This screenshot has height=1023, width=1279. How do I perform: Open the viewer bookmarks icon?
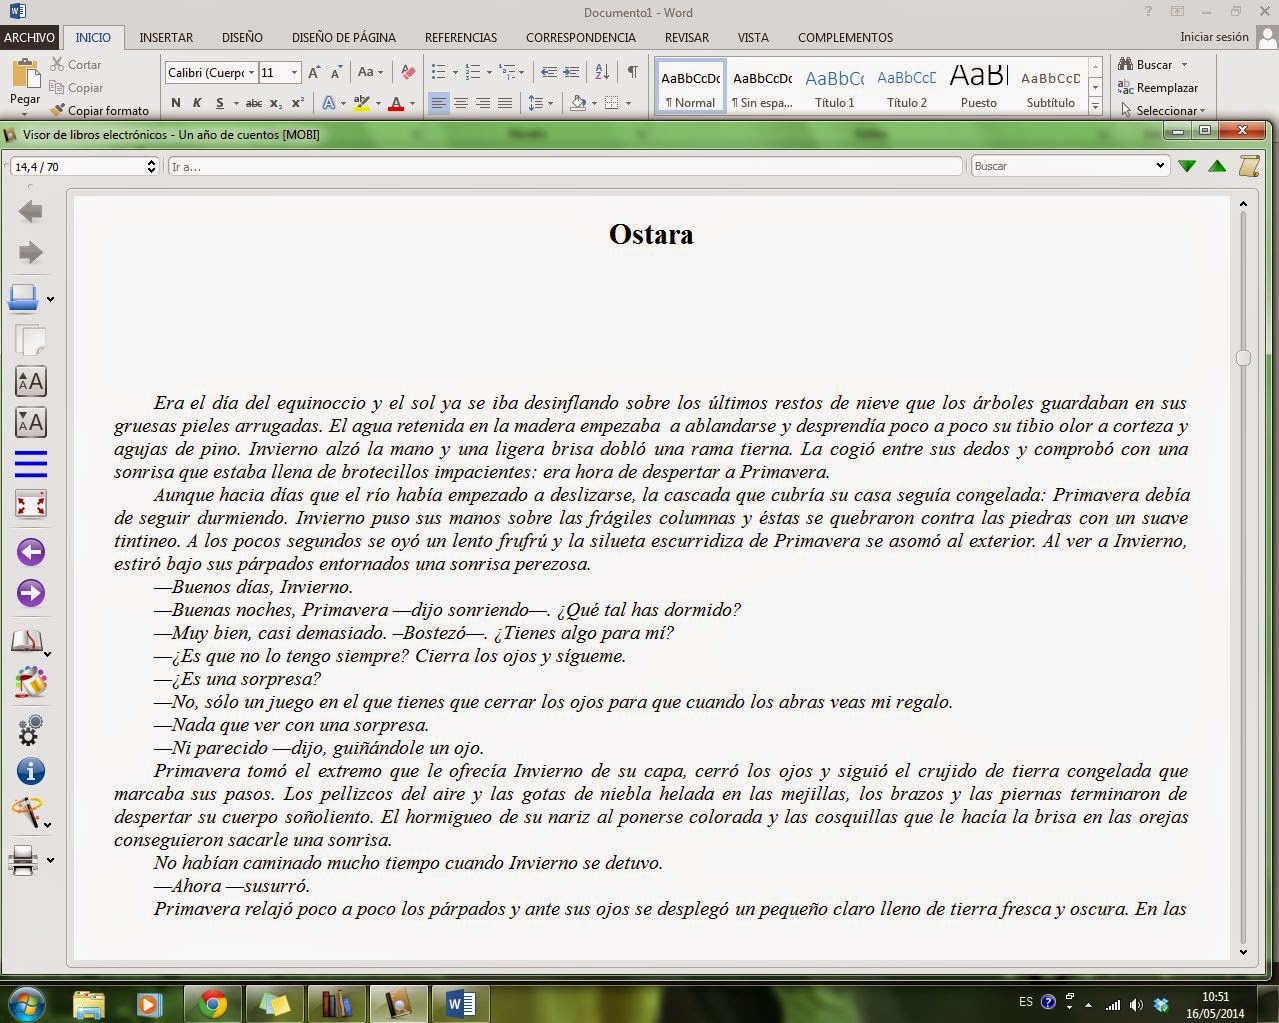click(27, 641)
